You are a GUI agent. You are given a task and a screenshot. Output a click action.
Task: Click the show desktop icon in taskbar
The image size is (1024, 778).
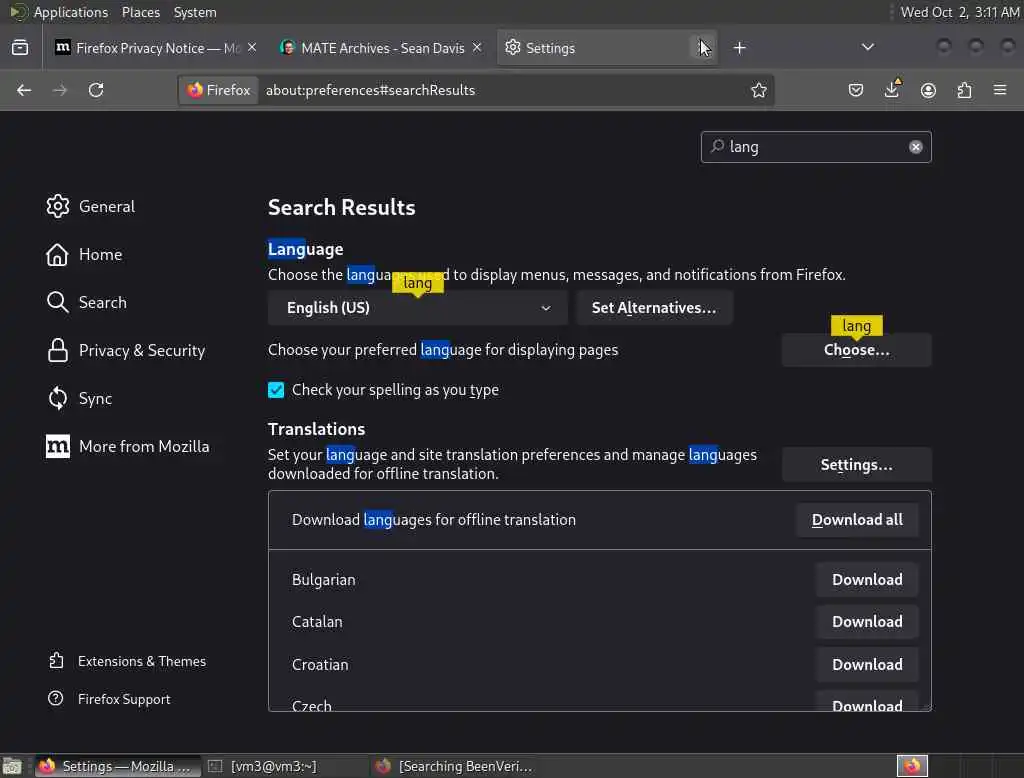click(12, 766)
